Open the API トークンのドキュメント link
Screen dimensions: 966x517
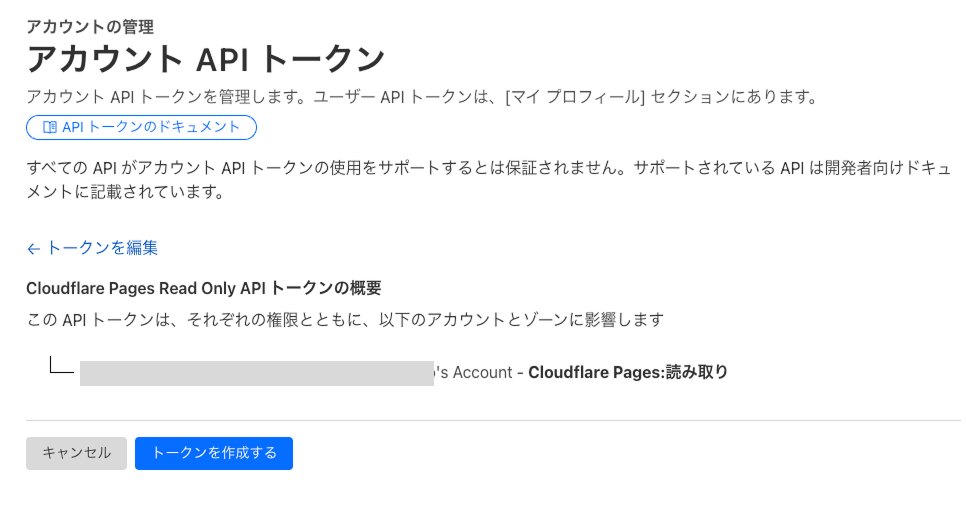pos(151,127)
